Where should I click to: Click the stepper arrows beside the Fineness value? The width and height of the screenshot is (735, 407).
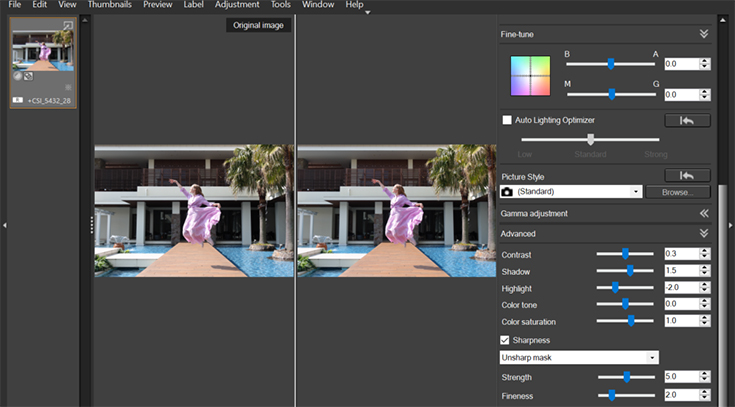click(705, 395)
